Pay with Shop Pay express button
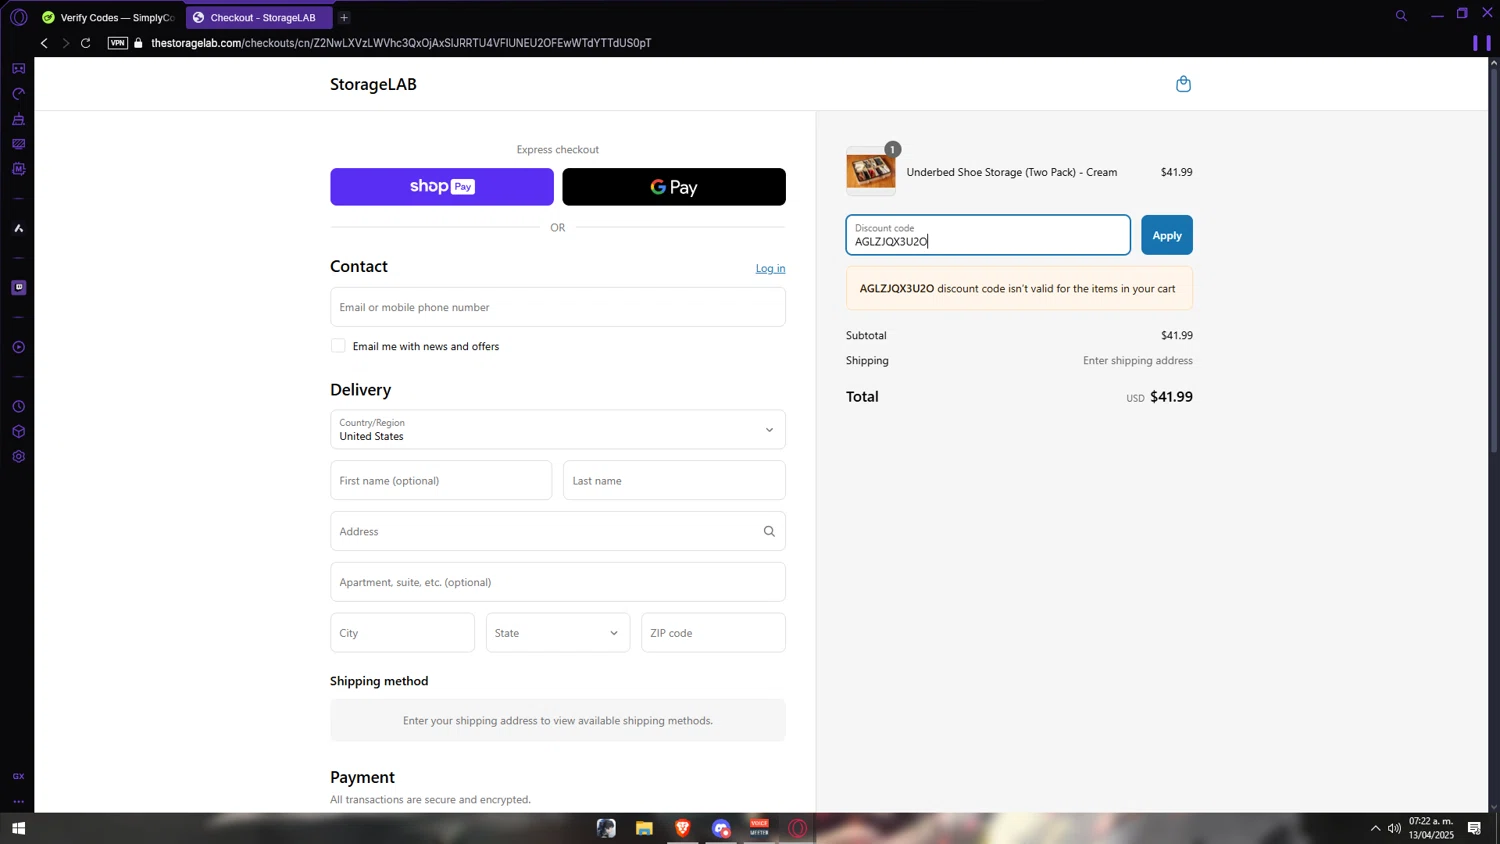Viewport: 1500px width, 844px height. point(442,187)
